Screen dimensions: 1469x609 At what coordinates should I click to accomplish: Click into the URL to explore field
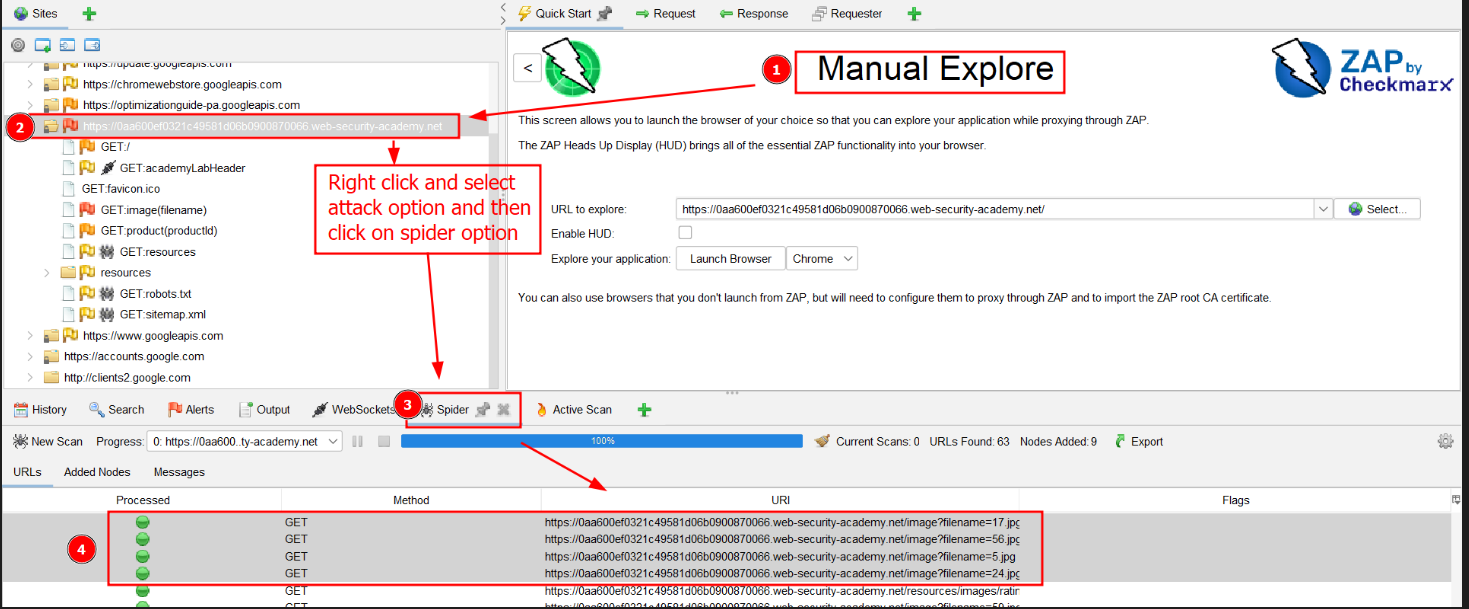[x=995, y=209]
